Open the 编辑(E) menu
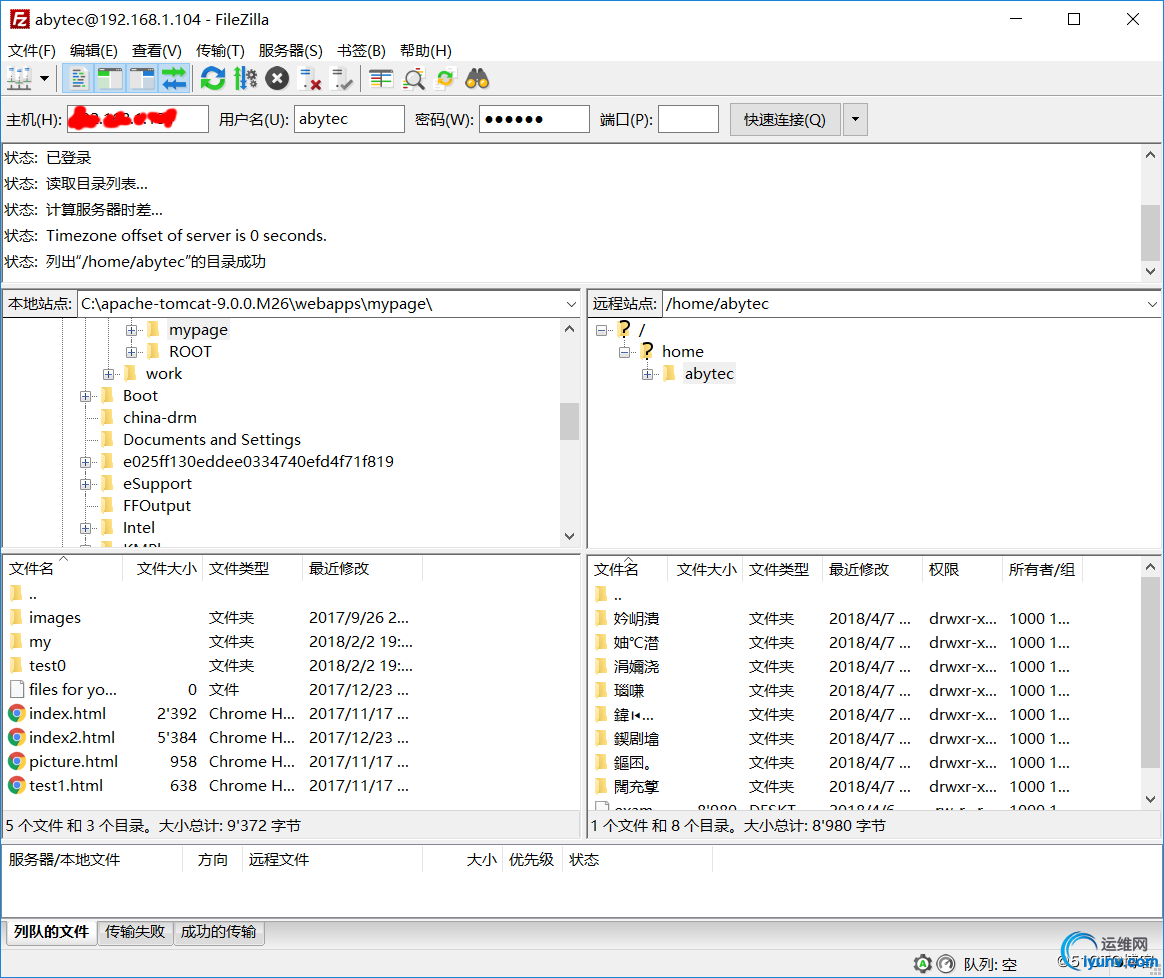This screenshot has height=978, width=1164. 94,50
